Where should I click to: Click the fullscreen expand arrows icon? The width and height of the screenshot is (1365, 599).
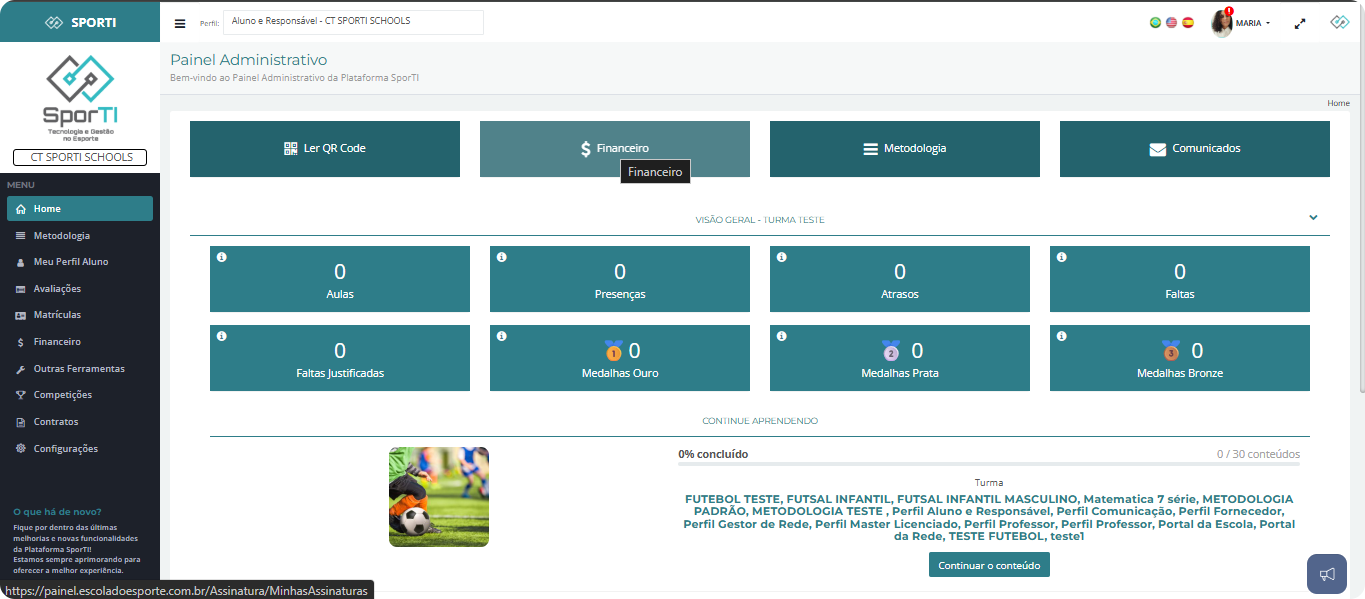click(x=1300, y=23)
